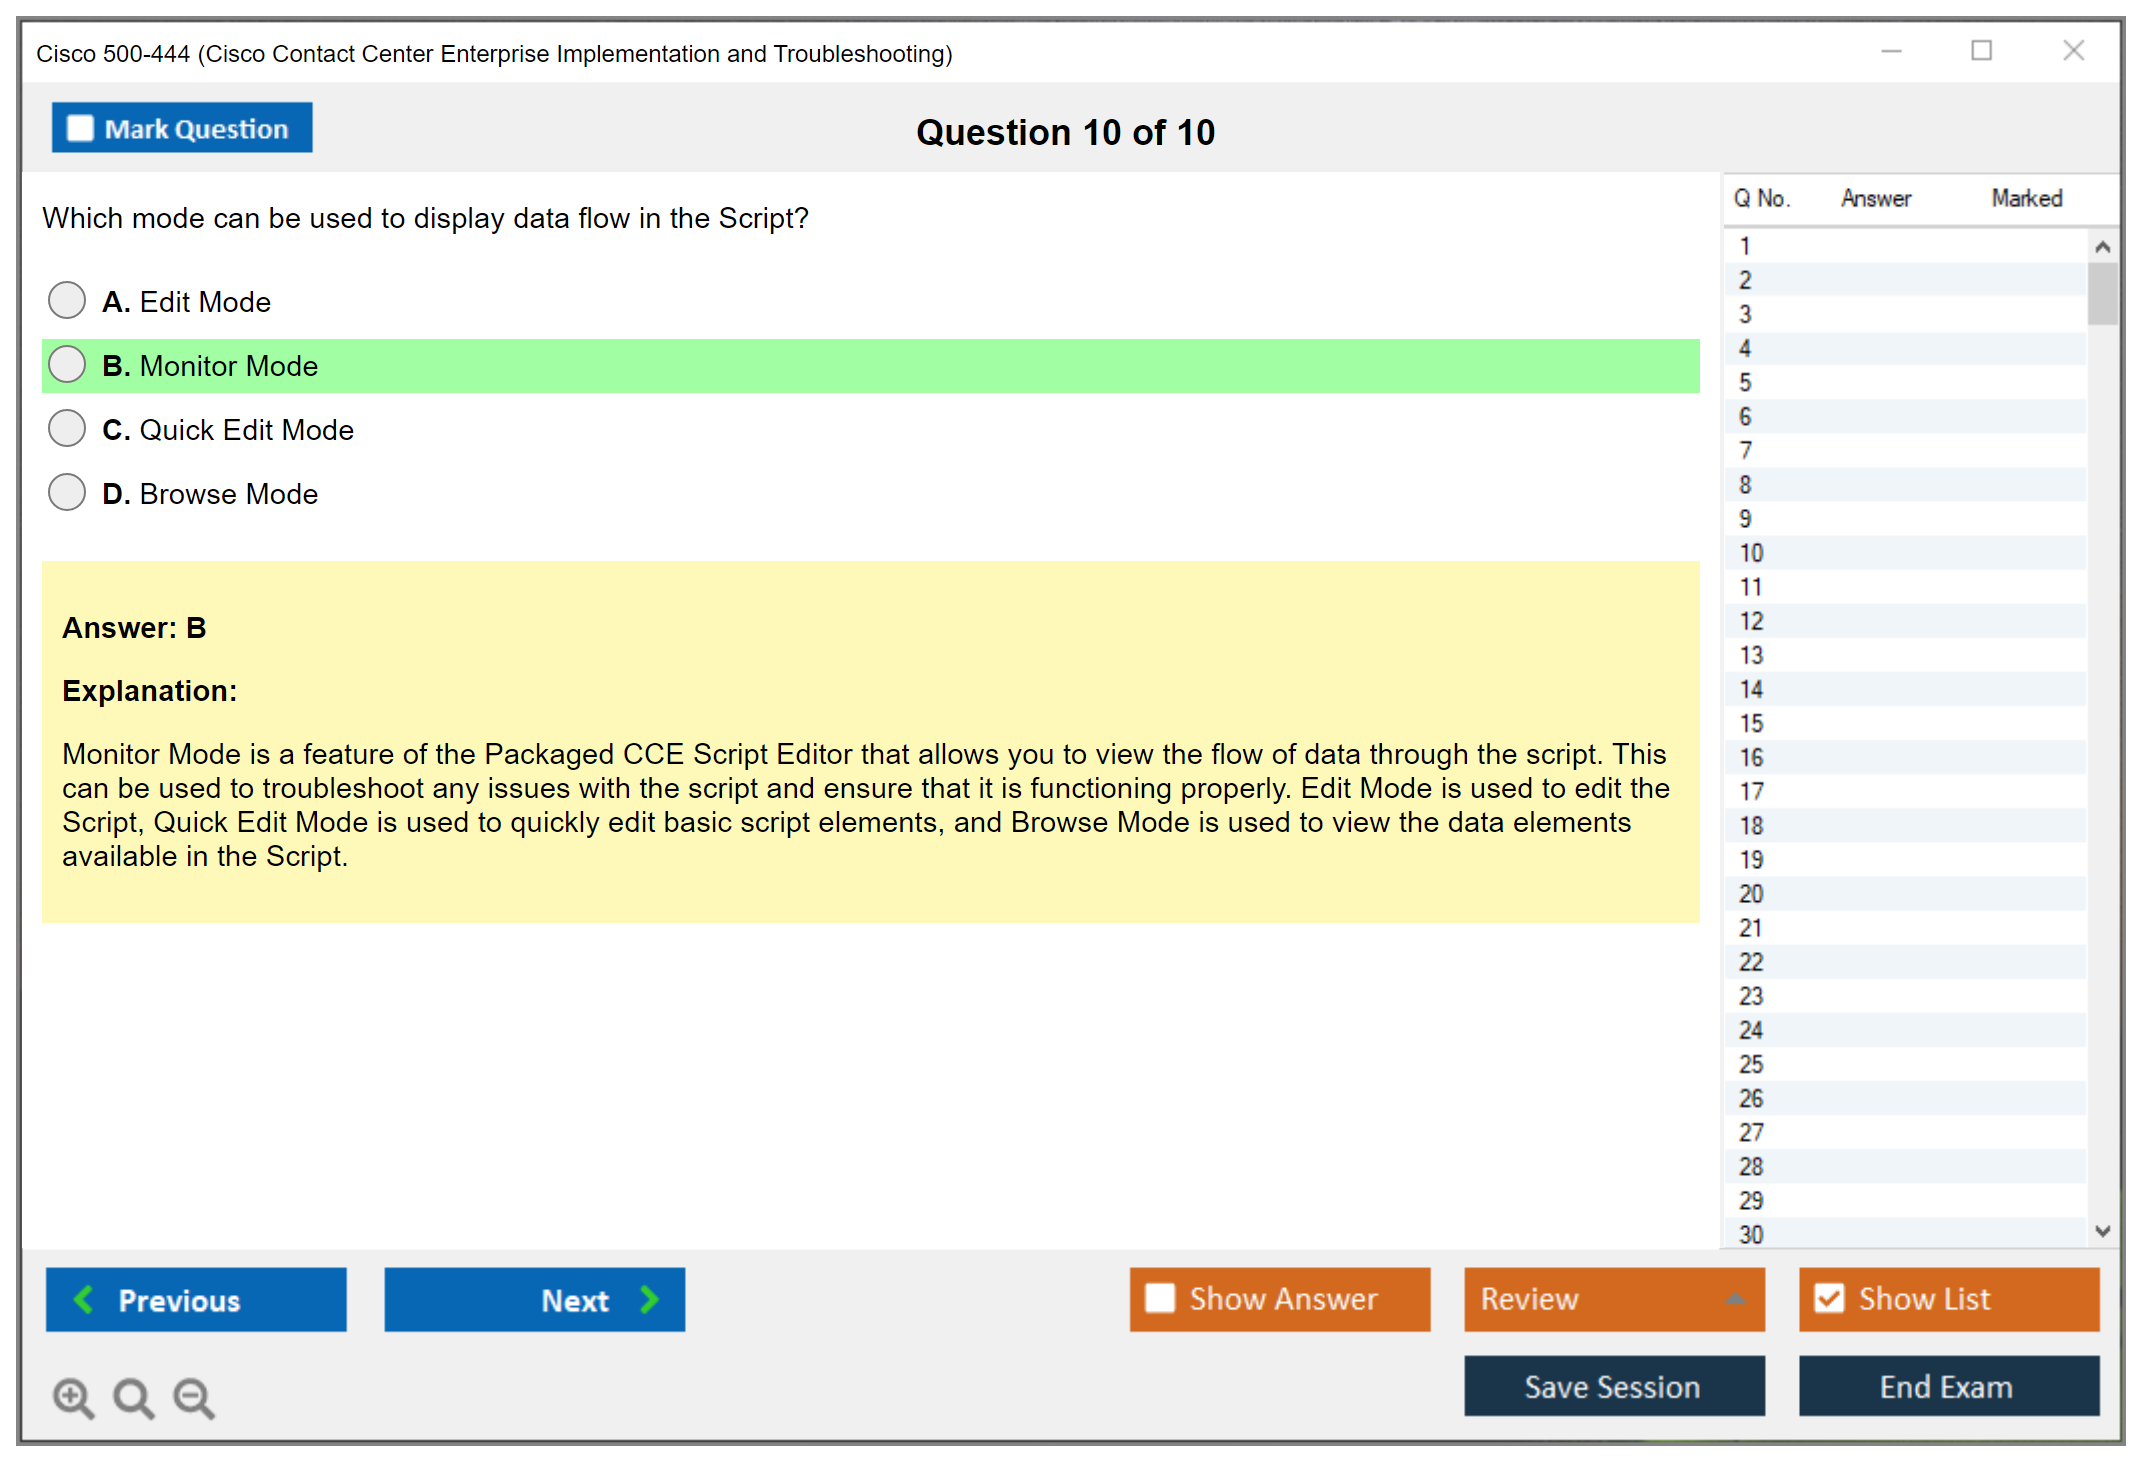This screenshot has width=2150, height=1470.
Task: Maximize the exam window
Action: tap(1981, 51)
